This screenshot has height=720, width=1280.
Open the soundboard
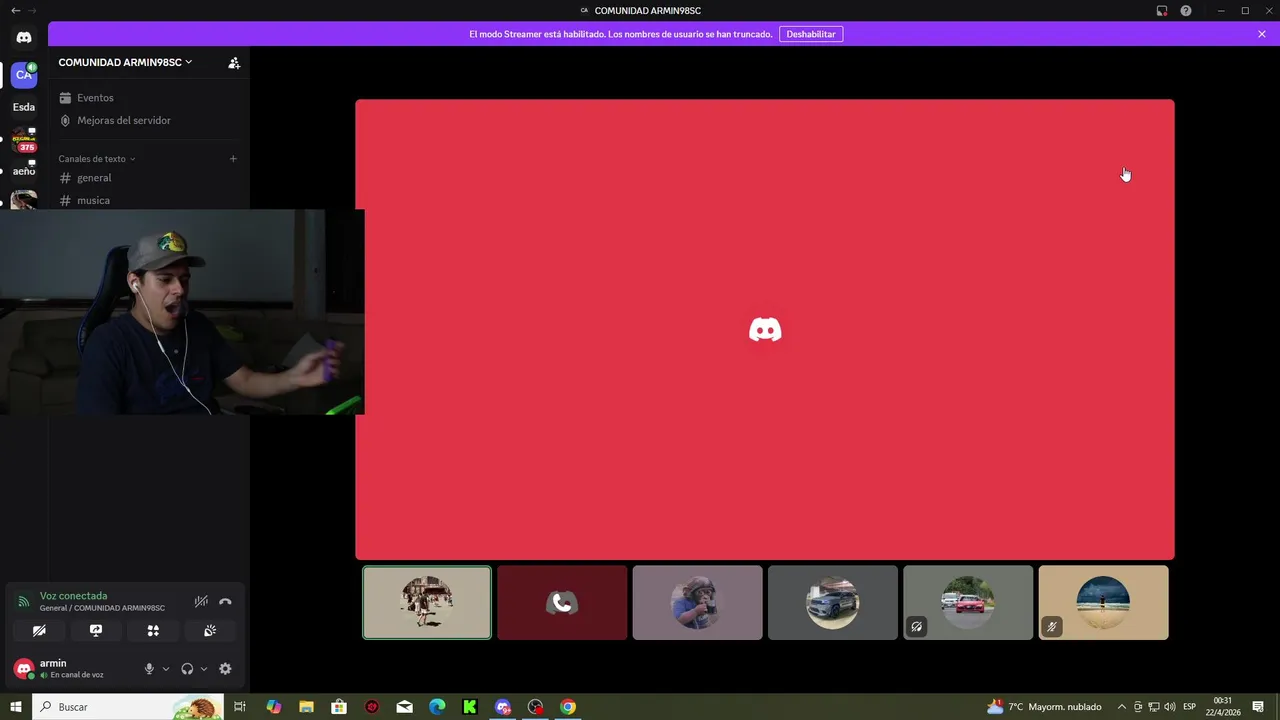click(210, 631)
